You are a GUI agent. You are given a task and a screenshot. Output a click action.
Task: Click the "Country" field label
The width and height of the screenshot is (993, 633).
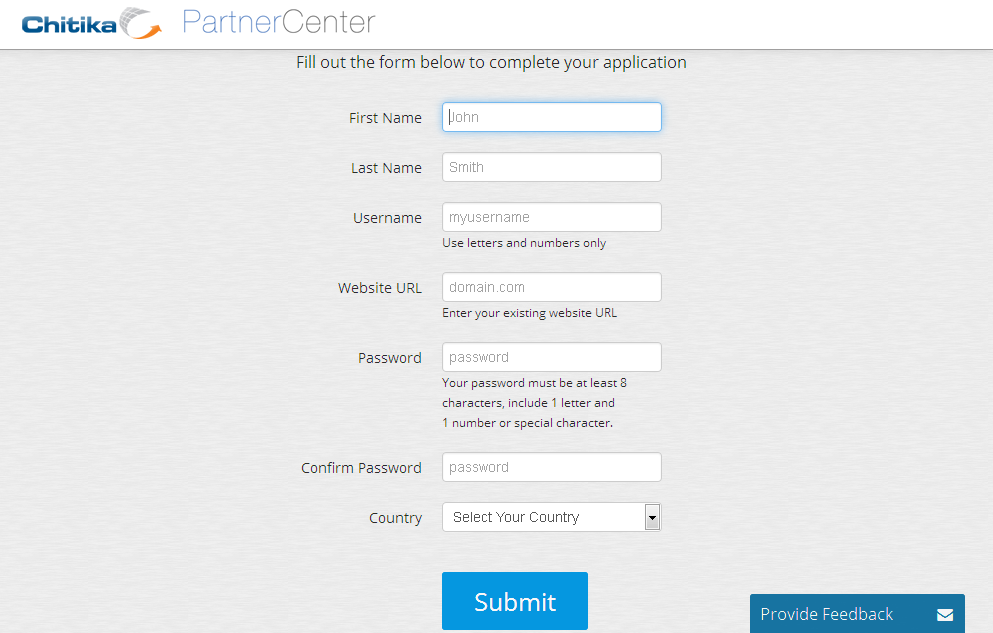point(395,518)
